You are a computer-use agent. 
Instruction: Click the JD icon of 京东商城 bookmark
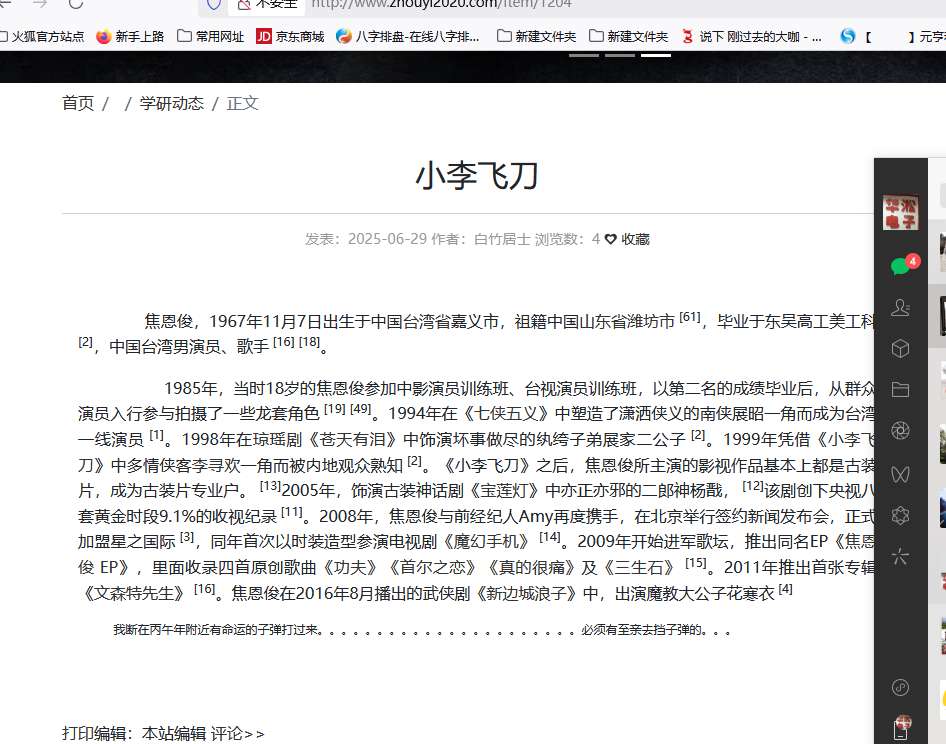[264, 37]
